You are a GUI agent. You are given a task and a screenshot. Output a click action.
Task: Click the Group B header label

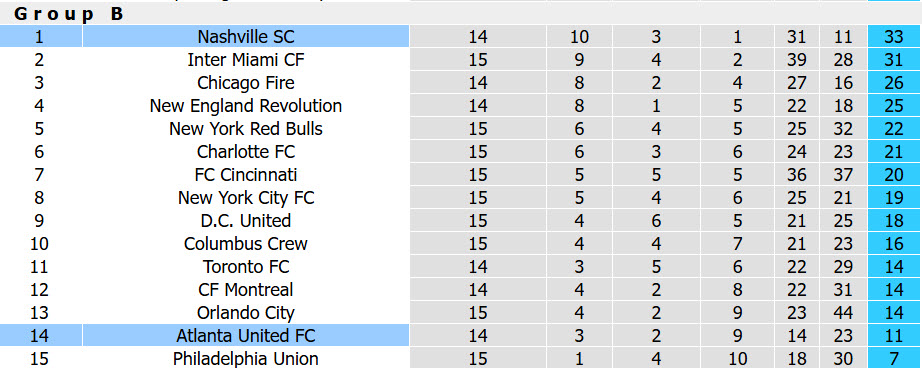[x=69, y=14]
